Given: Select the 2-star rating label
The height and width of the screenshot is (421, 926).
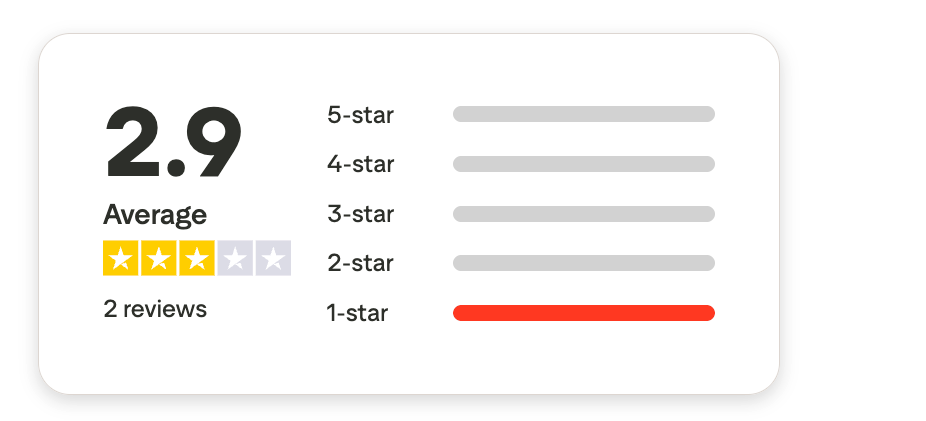Looking at the screenshot, I should click(x=360, y=264).
